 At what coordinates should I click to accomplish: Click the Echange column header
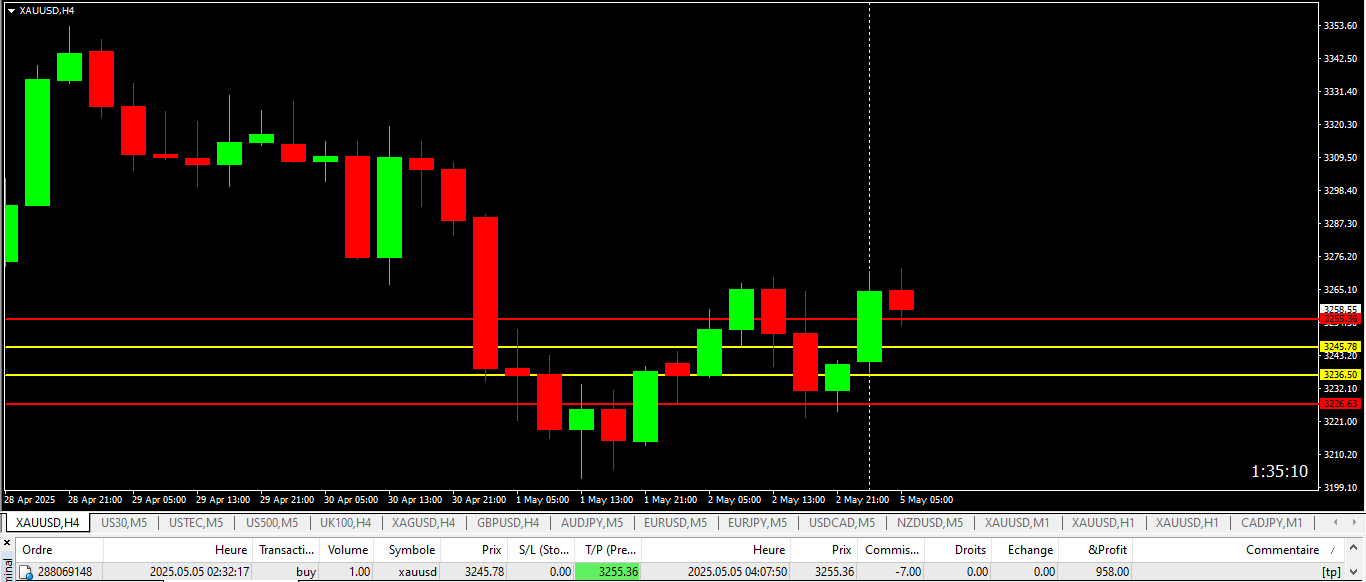(1026, 550)
